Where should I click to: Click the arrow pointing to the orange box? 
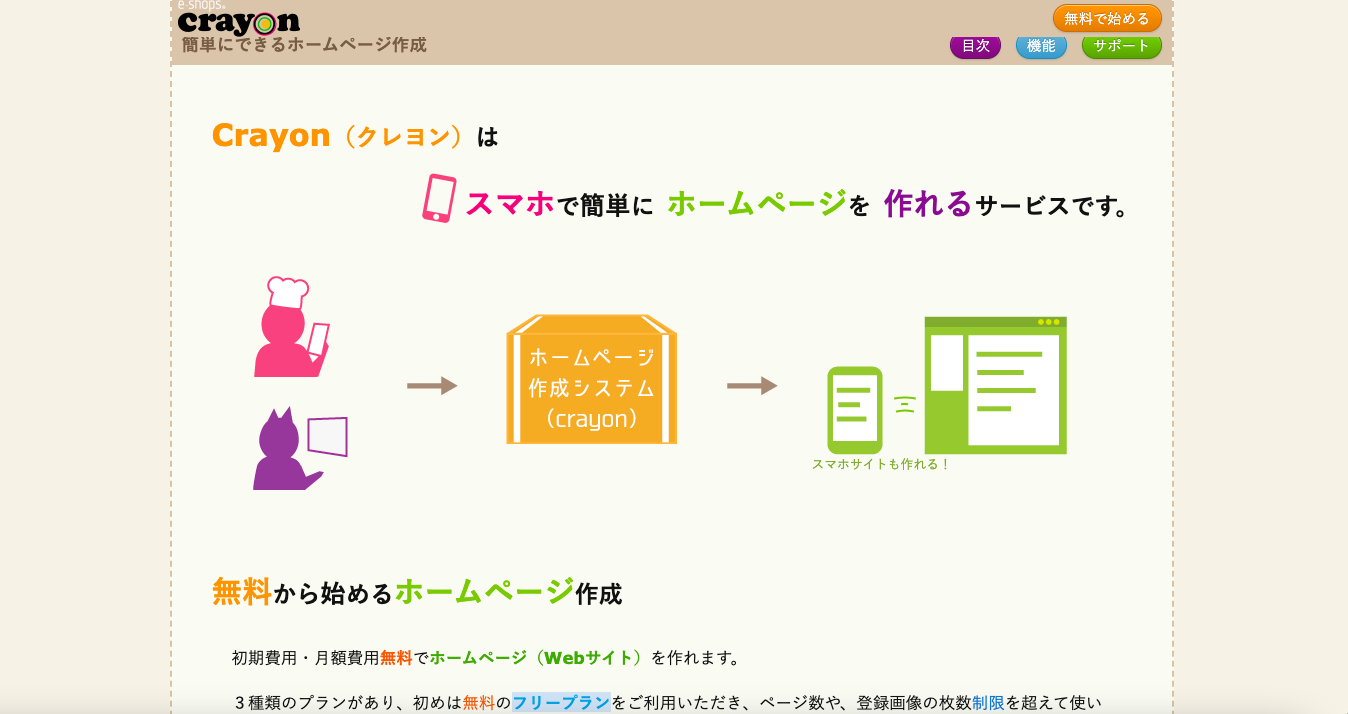(432, 386)
